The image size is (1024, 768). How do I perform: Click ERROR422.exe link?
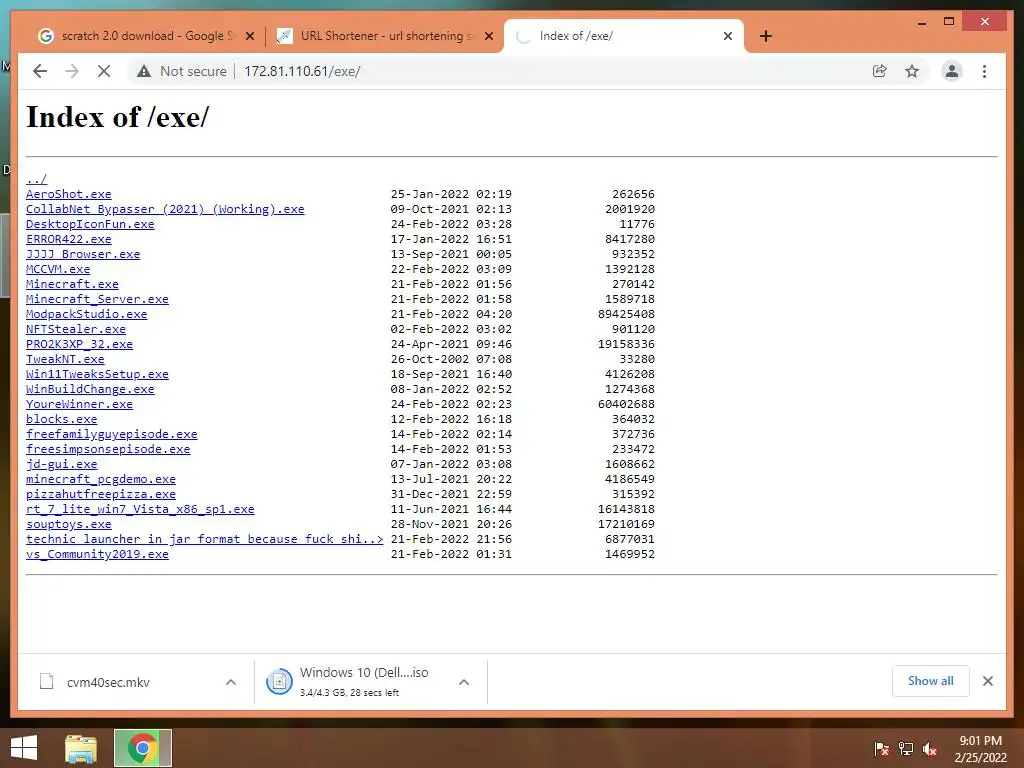pyautogui.click(x=69, y=239)
